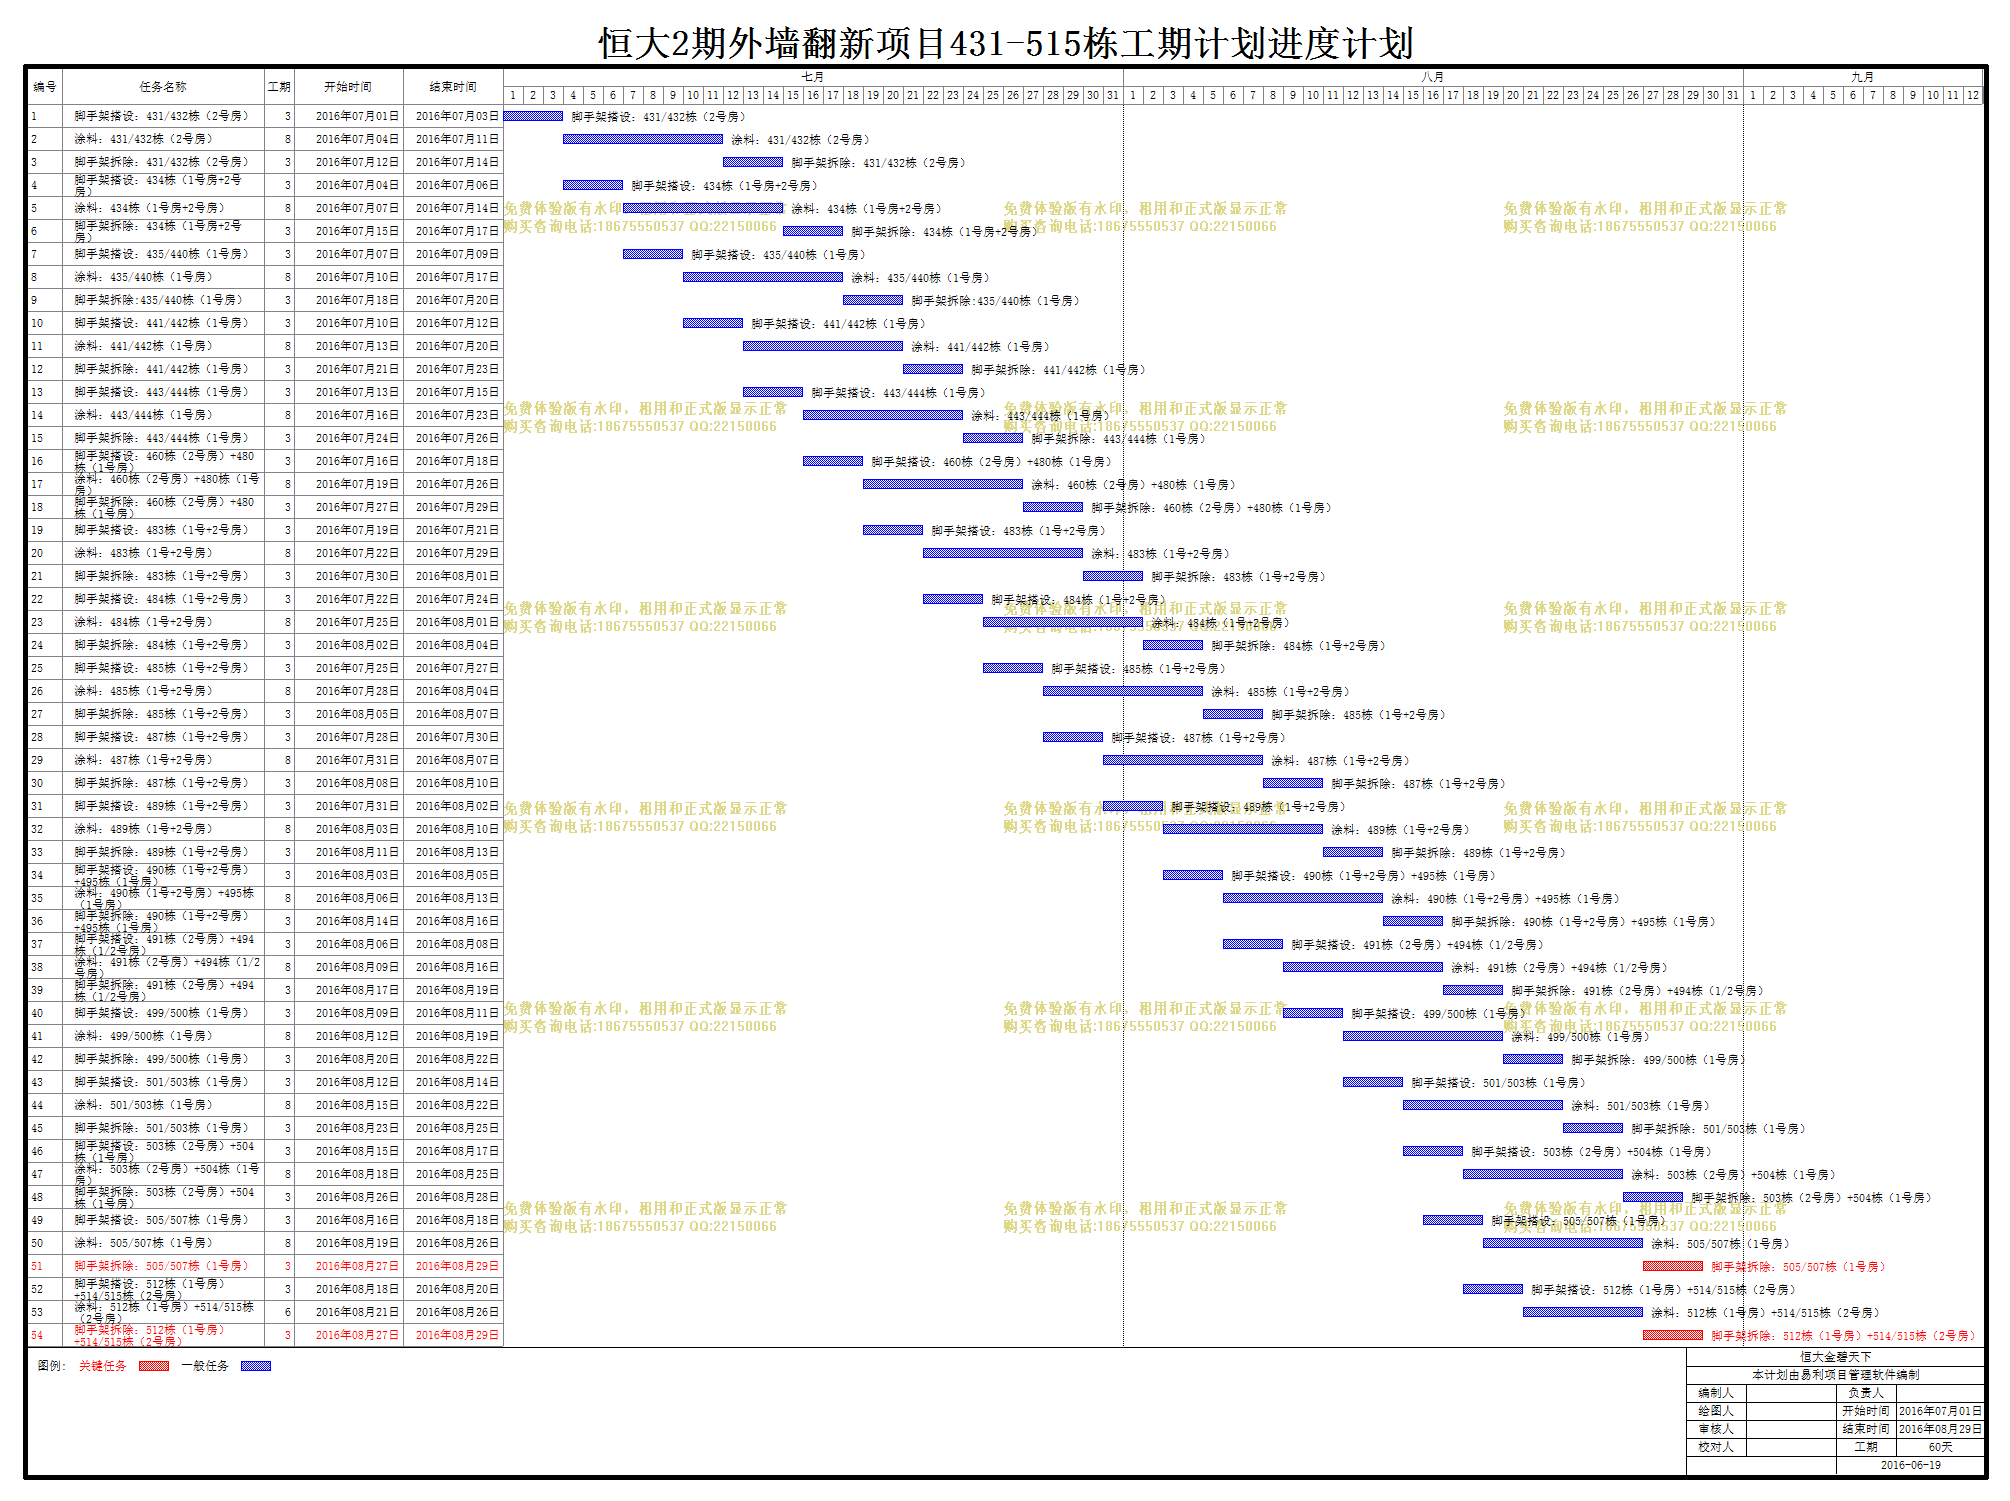Image resolution: width=2010 pixels, height=1501 pixels.
Task: Click start date 2016年08月20日 in row 42
Action: point(357,1059)
